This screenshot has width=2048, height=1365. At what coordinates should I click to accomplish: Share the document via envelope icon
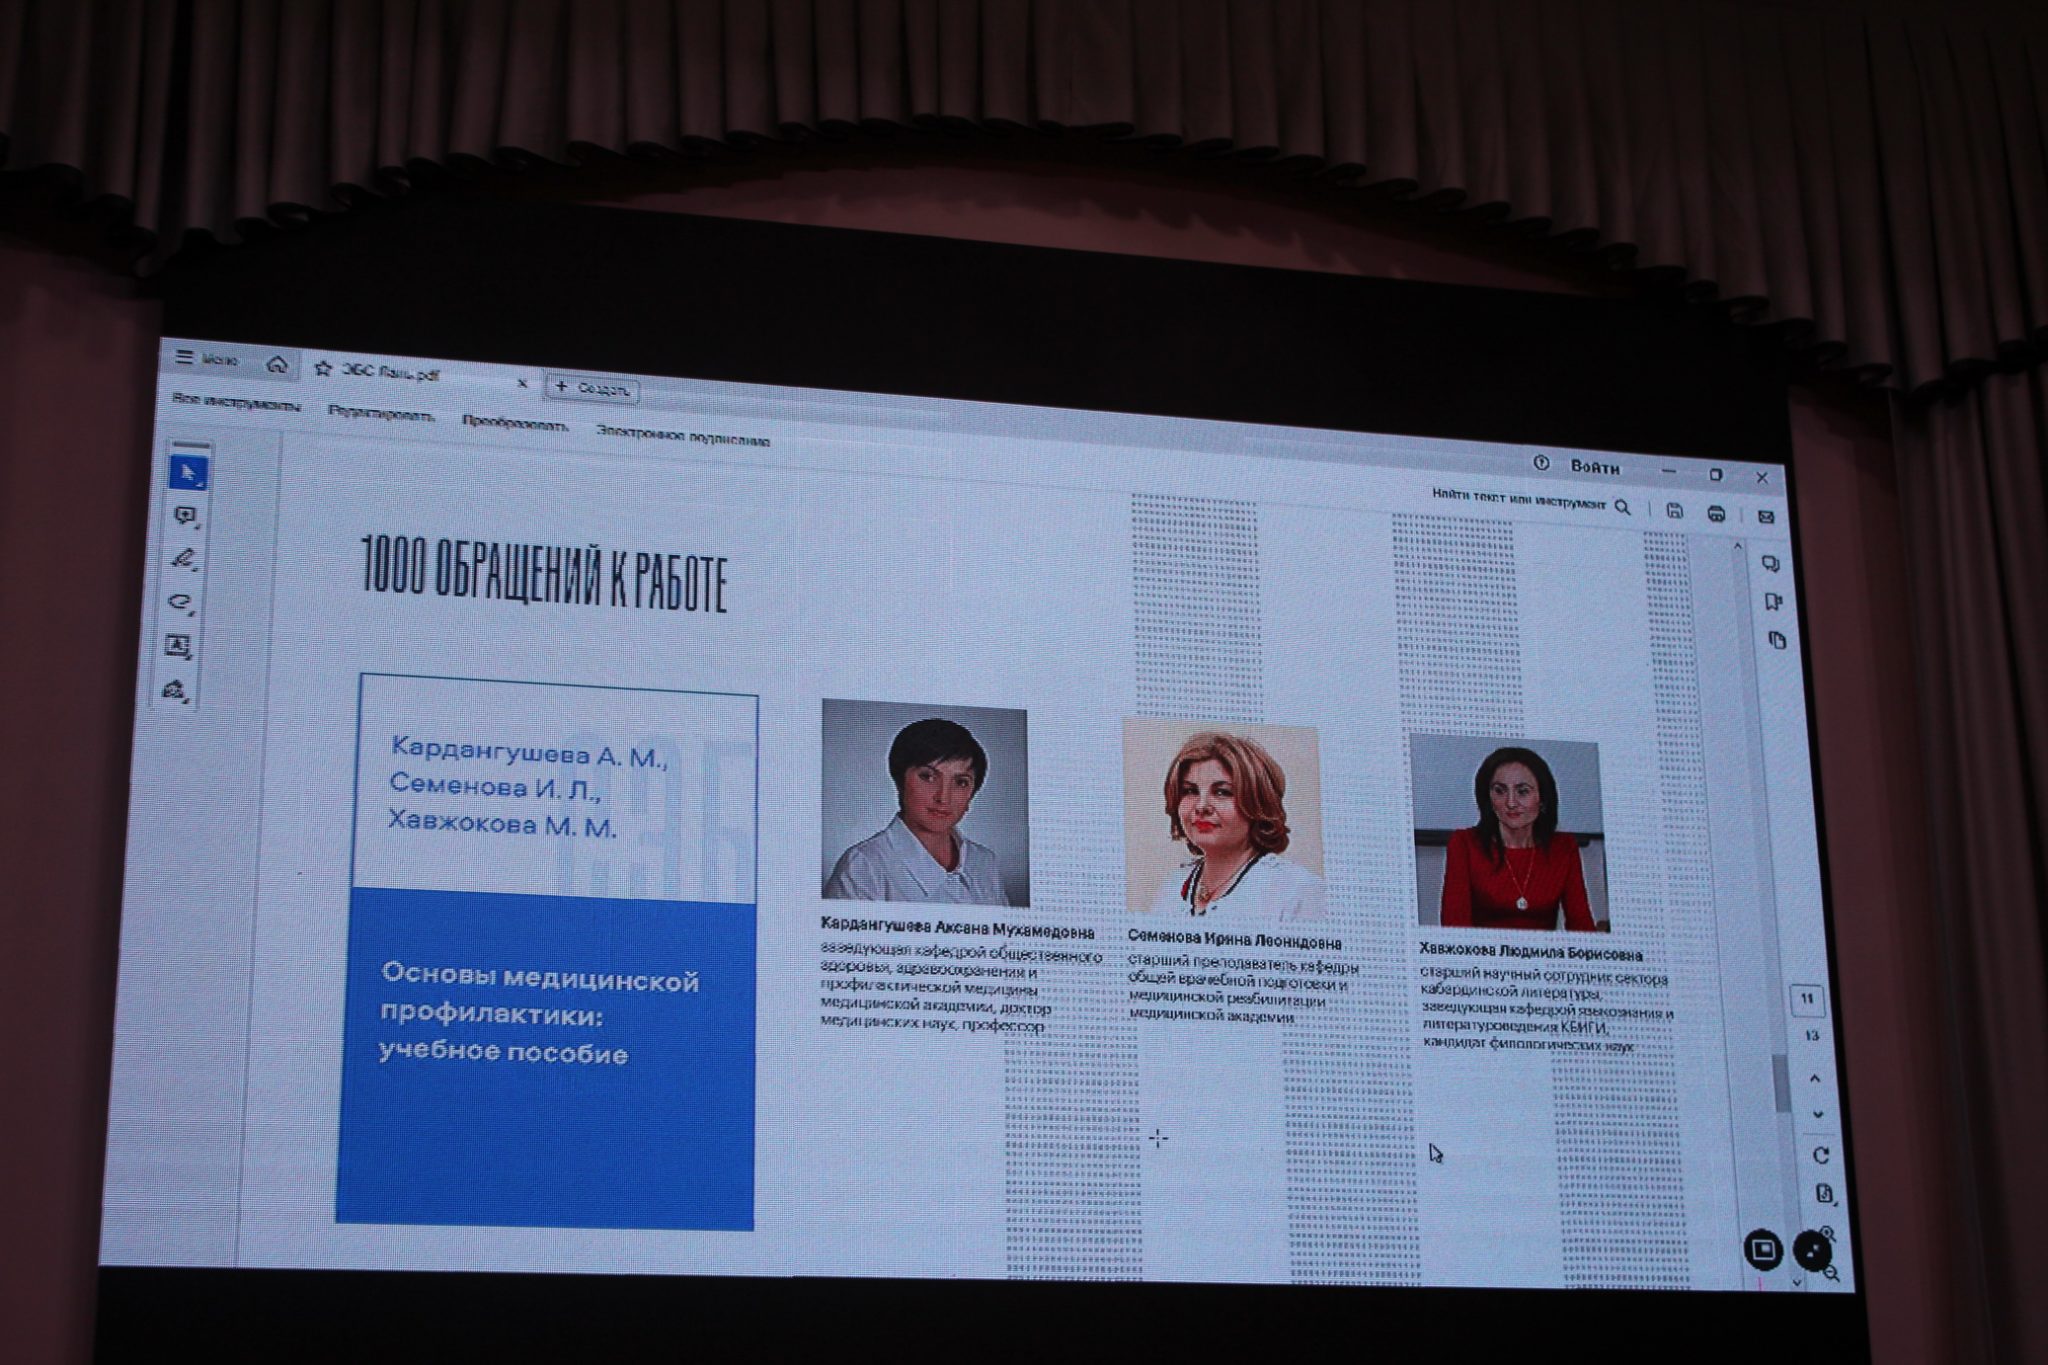(1765, 517)
